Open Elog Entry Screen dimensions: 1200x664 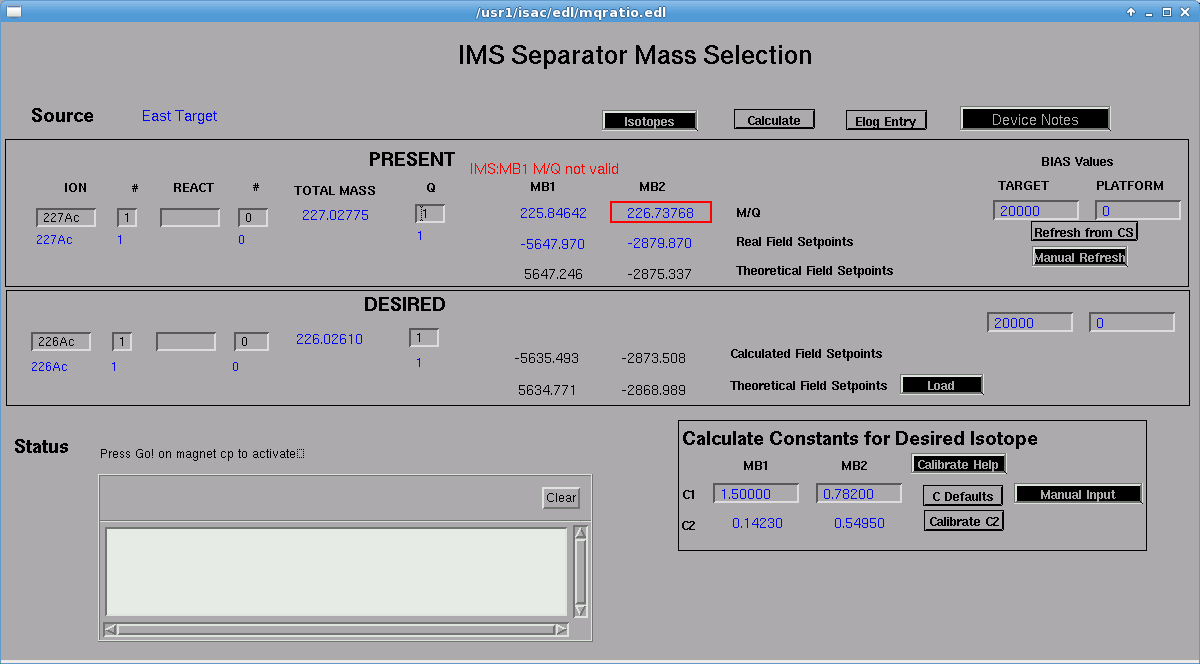point(885,121)
